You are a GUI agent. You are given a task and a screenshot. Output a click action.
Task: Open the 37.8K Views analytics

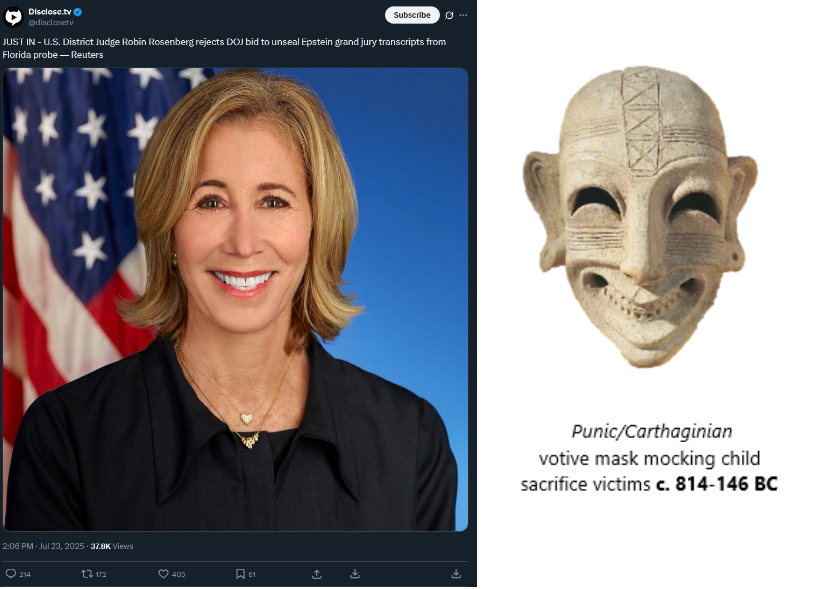(112, 546)
